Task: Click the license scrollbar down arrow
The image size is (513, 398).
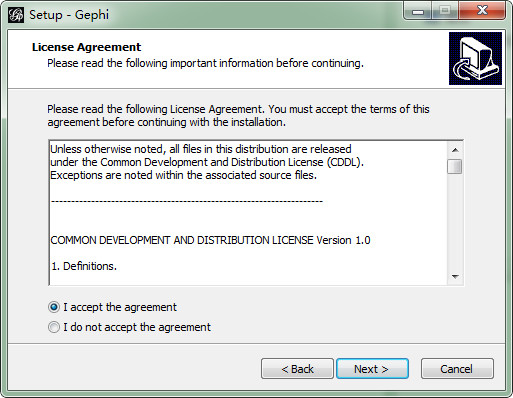Action: pos(455,277)
